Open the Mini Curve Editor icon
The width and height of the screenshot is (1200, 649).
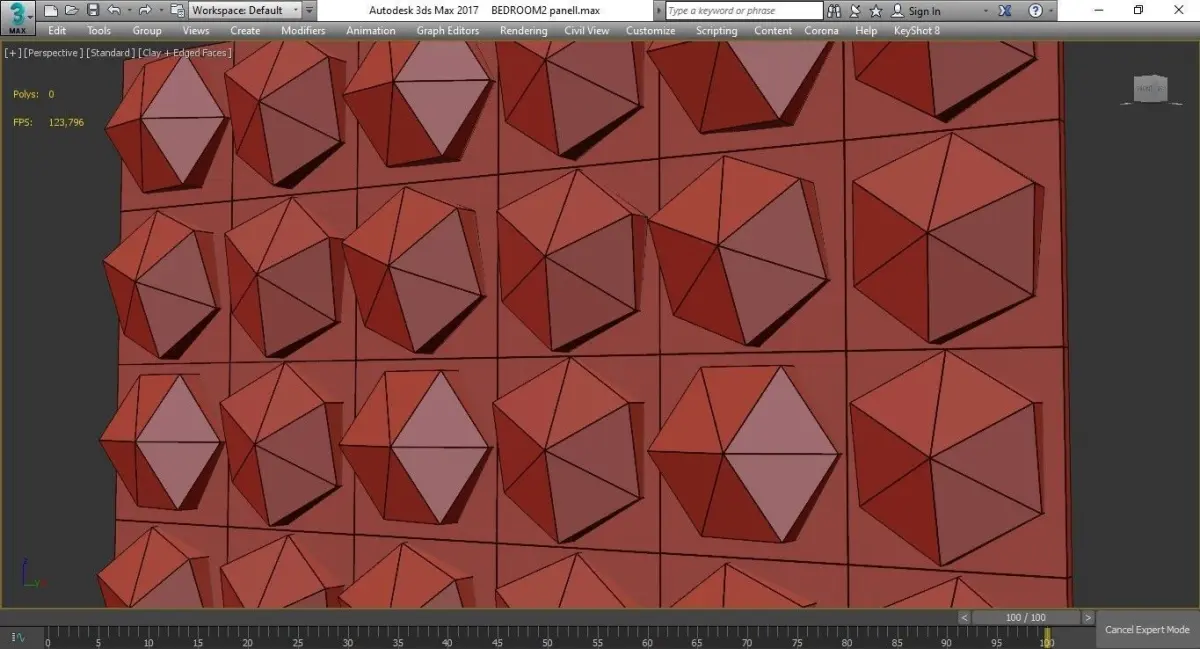click(18, 635)
